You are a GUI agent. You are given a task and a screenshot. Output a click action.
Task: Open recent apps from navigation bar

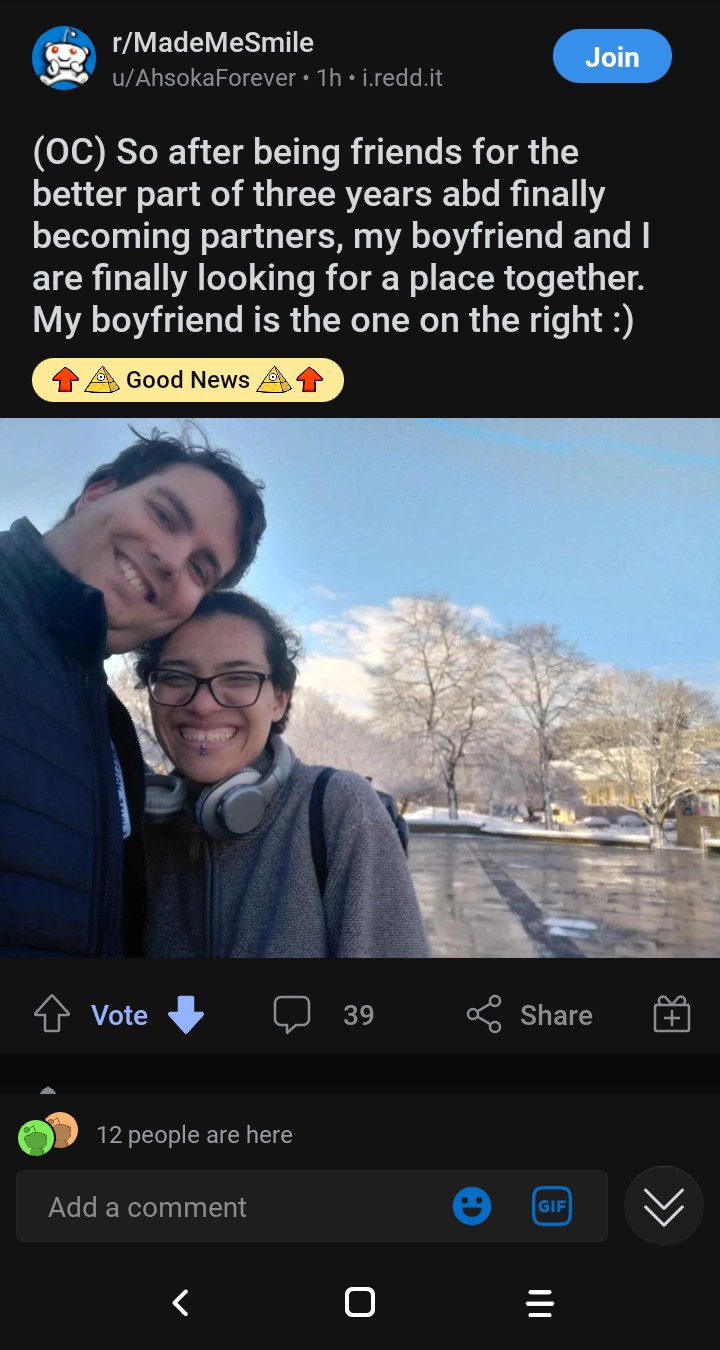539,1302
